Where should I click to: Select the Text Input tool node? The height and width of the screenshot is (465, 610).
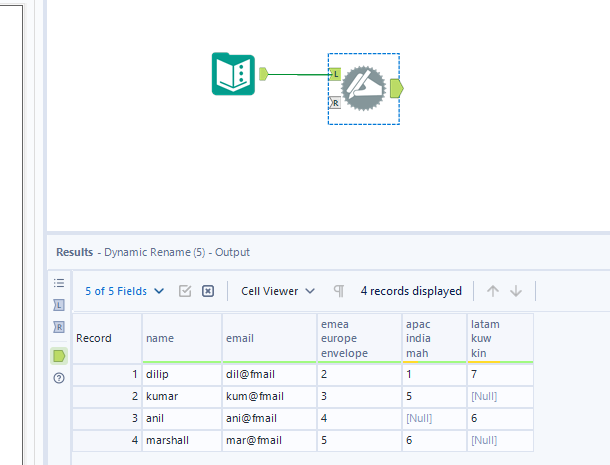235,74
